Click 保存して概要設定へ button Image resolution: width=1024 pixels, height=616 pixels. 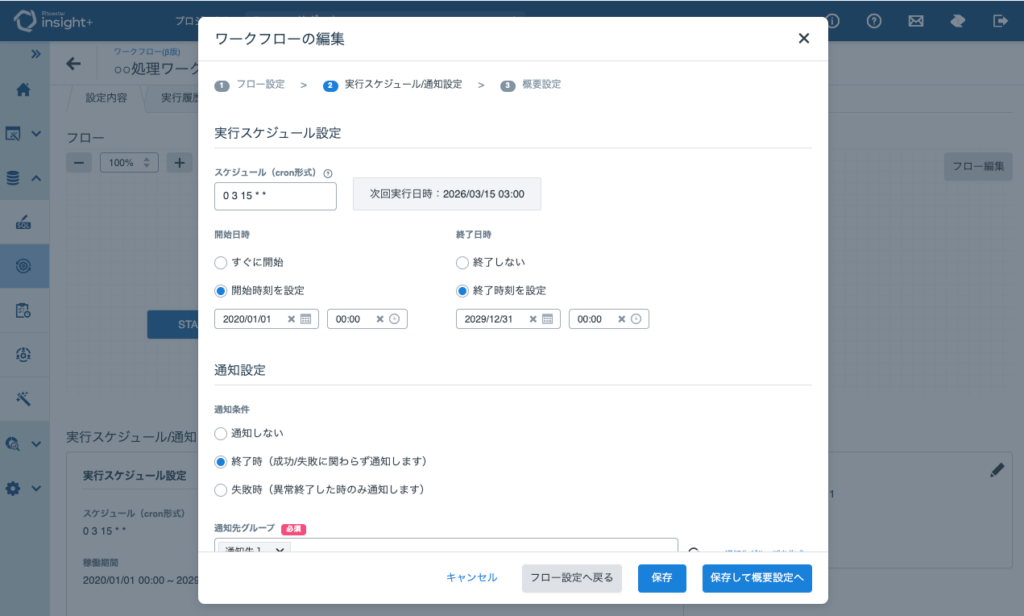click(756, 578)
